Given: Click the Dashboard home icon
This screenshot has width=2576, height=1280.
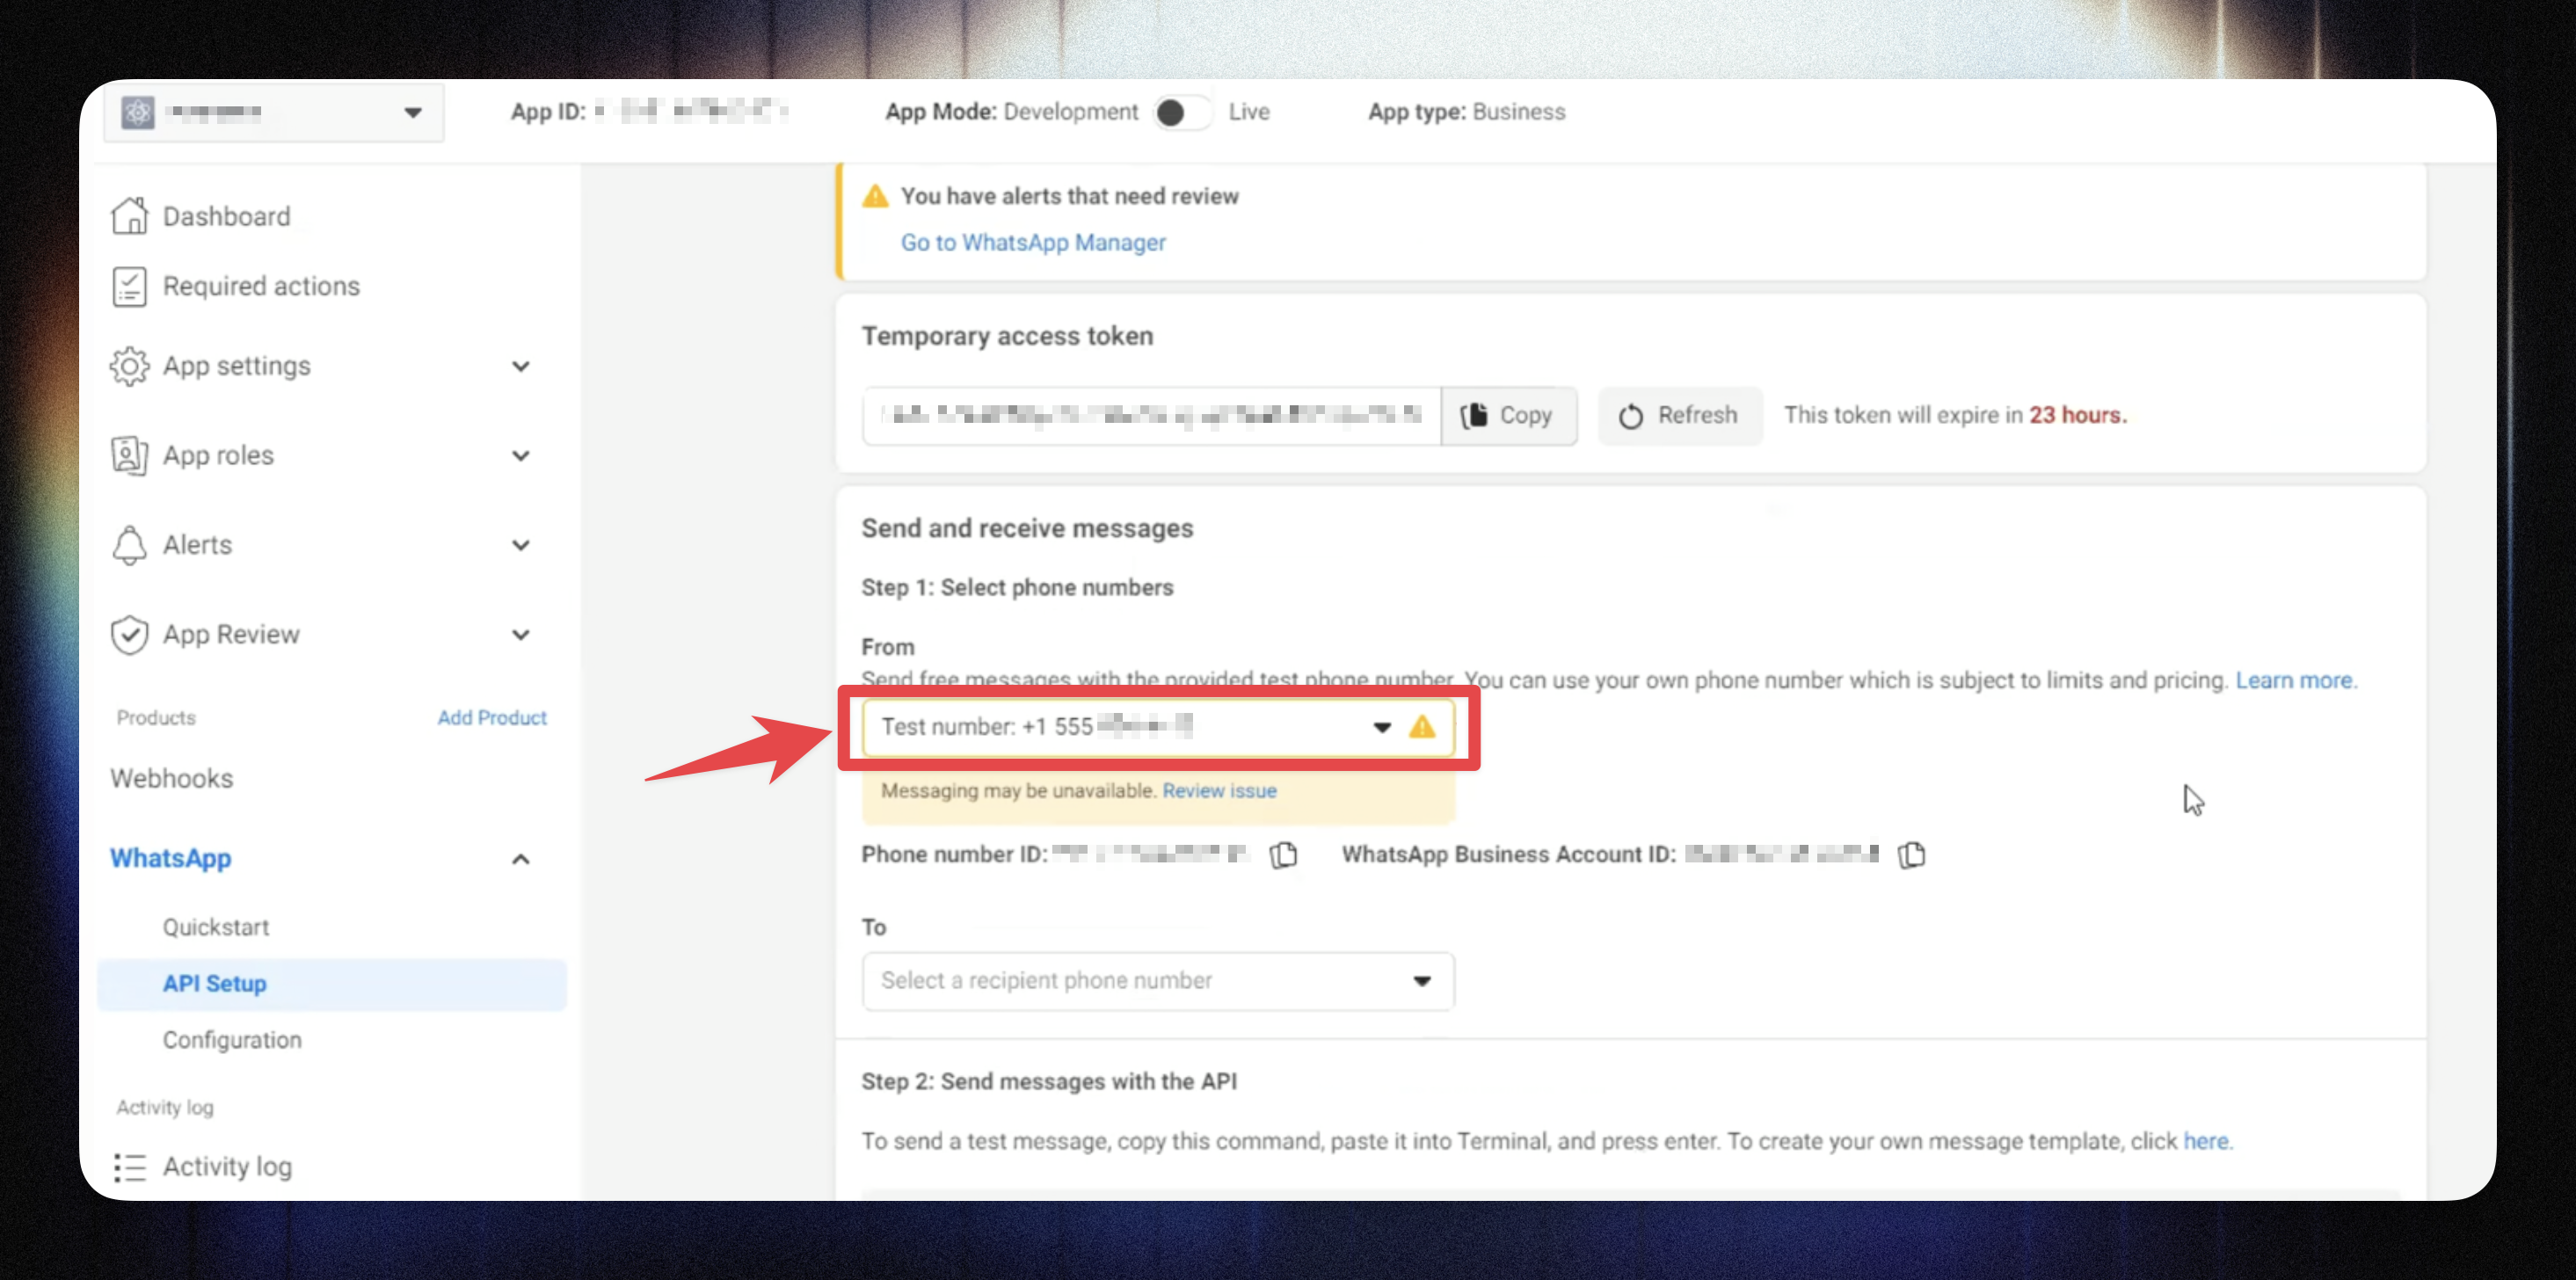Looking at the screenshot, I should tap(129, 216).
